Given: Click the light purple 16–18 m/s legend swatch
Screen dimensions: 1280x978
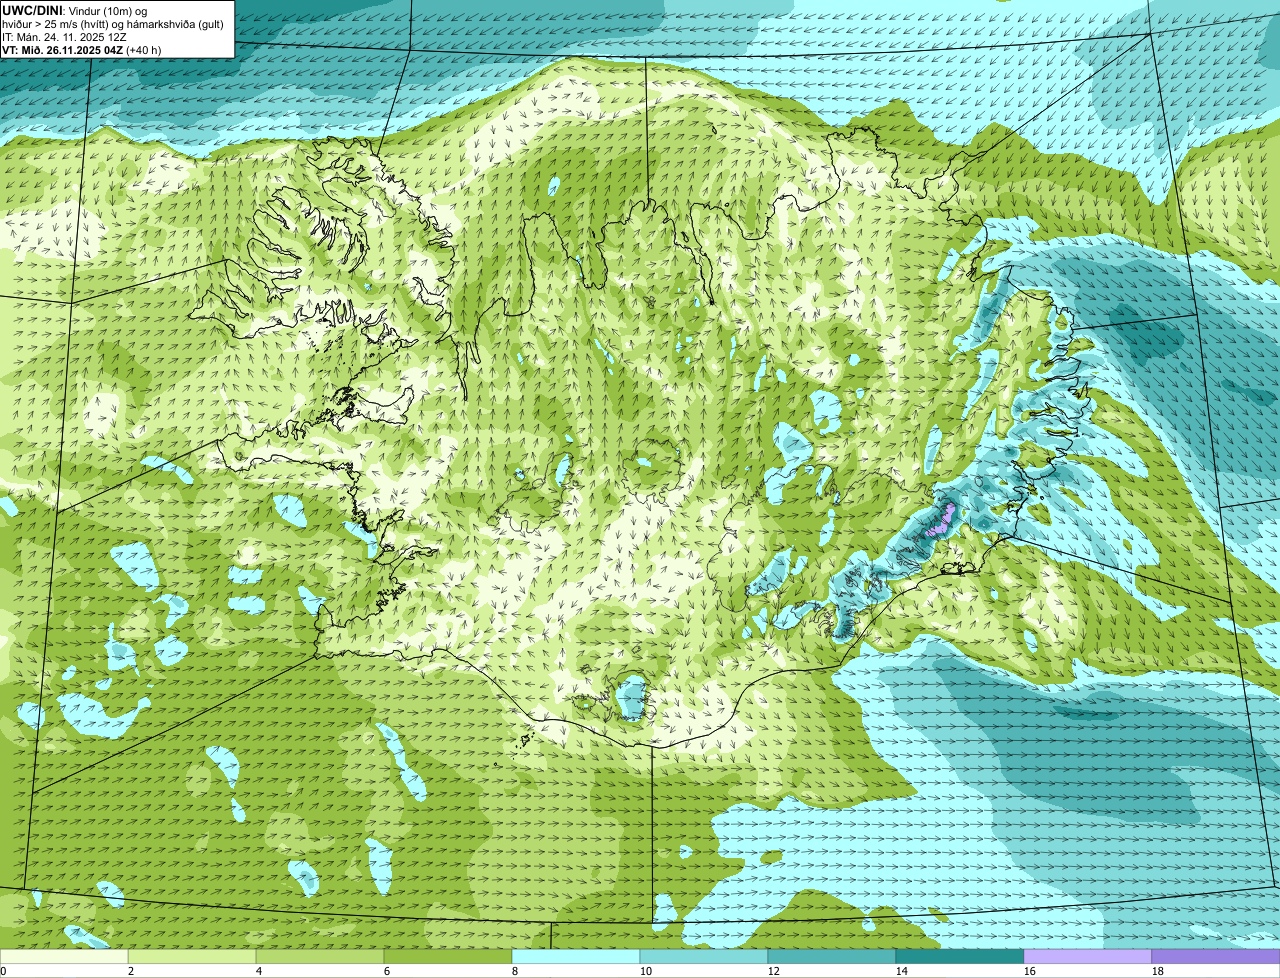Looking at the screenshot, I should point(1088,956).
